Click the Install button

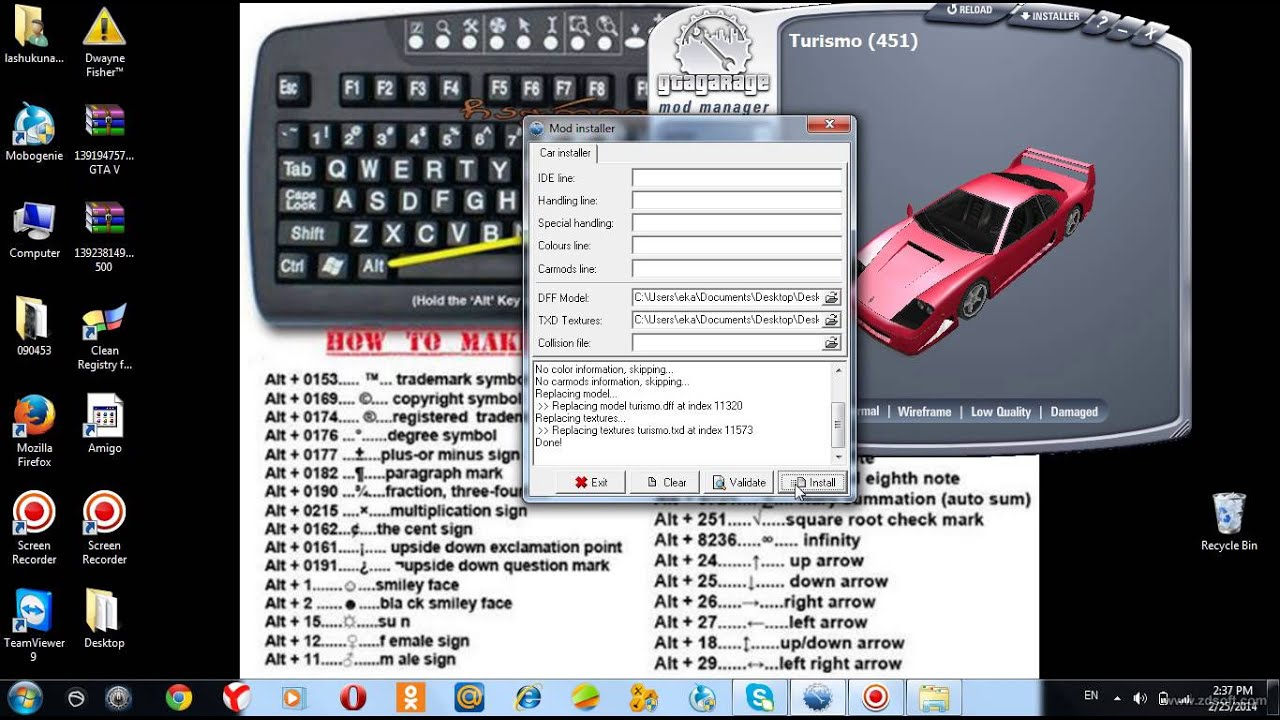click(813, 482)
